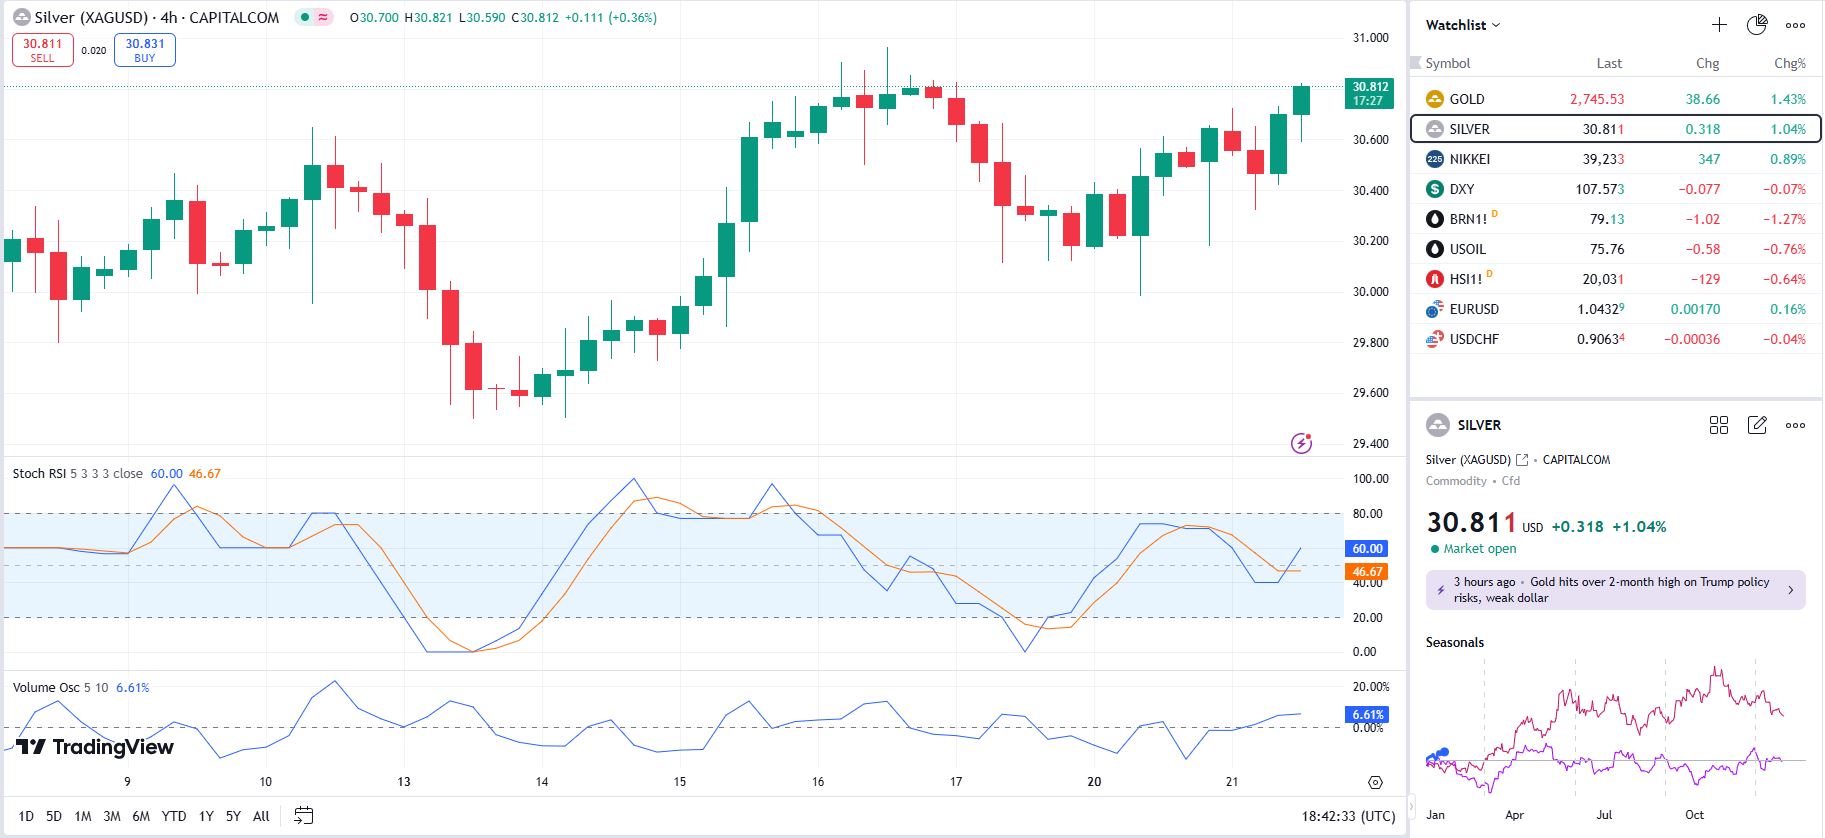Open the watchlist pie chart view icon
Image resolution: width=1825 pixels, height=838 pixels.
[x=1757, y=25]
